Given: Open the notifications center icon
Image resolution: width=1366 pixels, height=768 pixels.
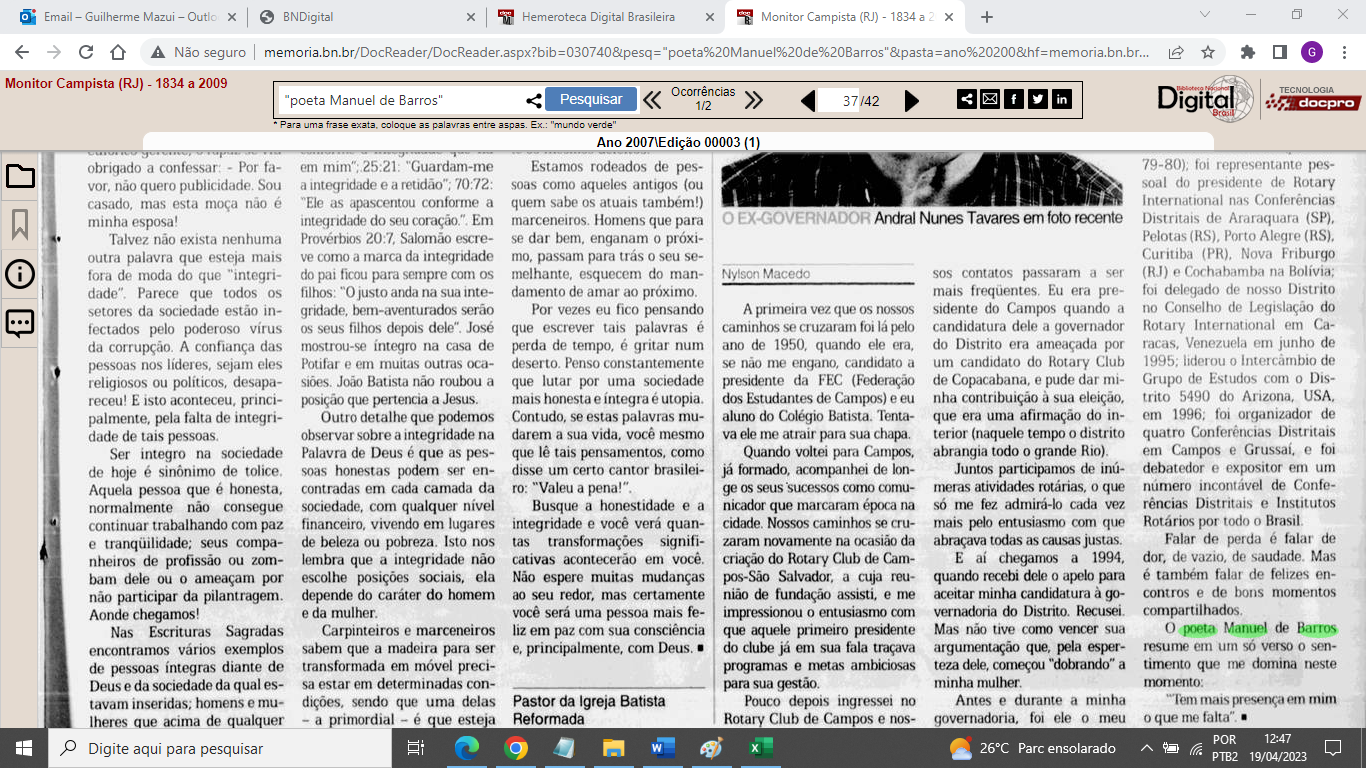Looking at the screenshot, I should click(x=1333, y=748).
